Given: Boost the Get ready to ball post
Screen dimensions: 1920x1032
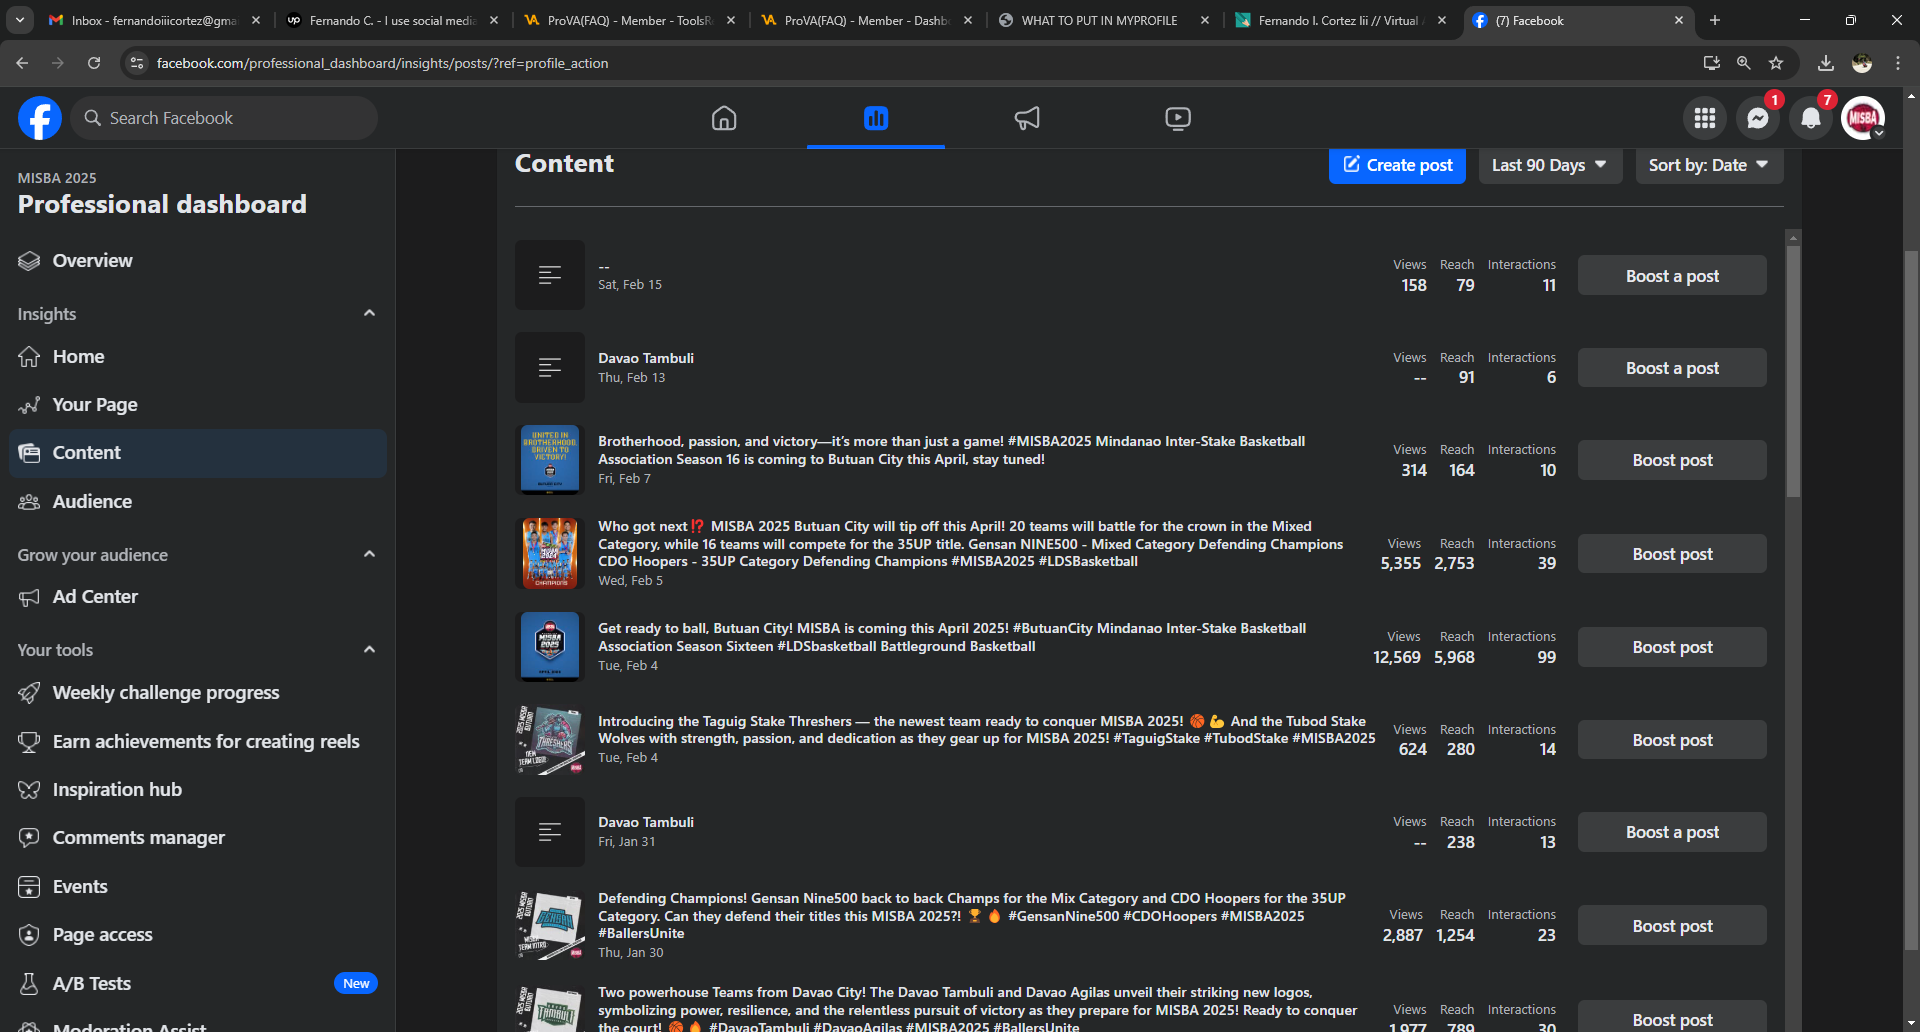Looking at the screenshot, I should click(x=1672, y=647).
